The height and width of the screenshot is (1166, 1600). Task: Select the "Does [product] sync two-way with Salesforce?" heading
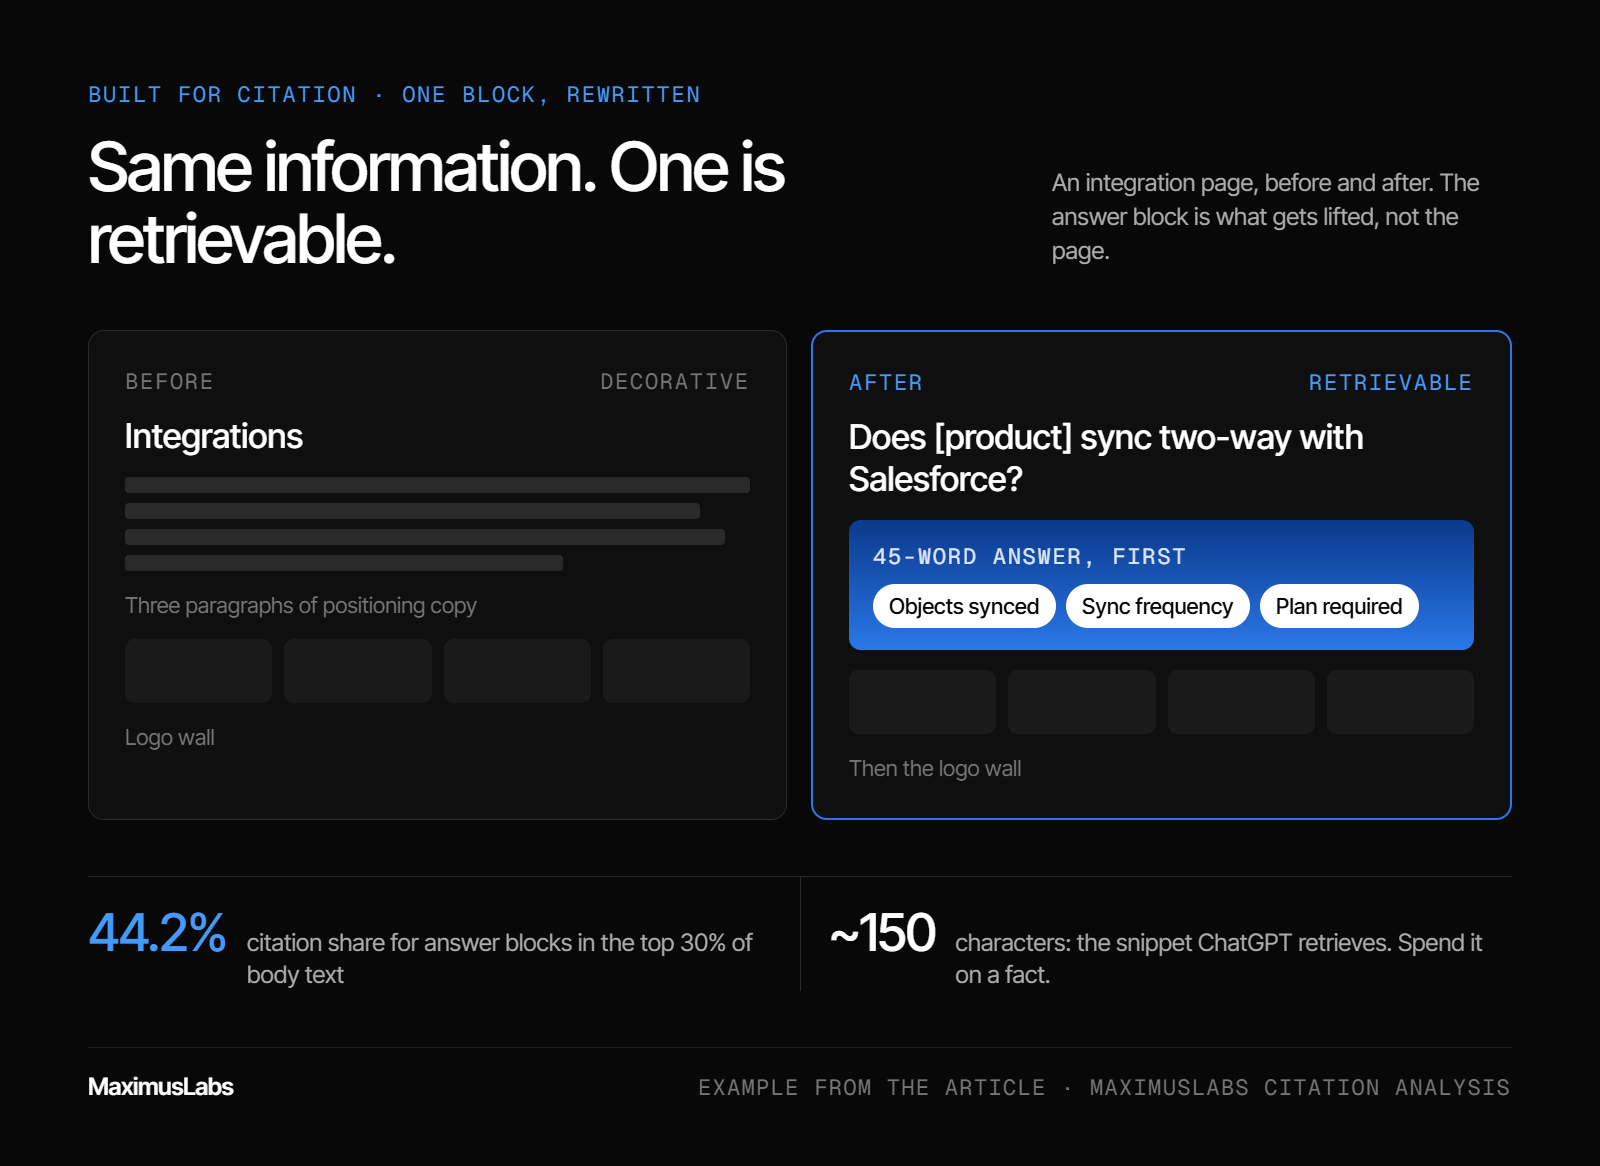[x=1106, y=458]
